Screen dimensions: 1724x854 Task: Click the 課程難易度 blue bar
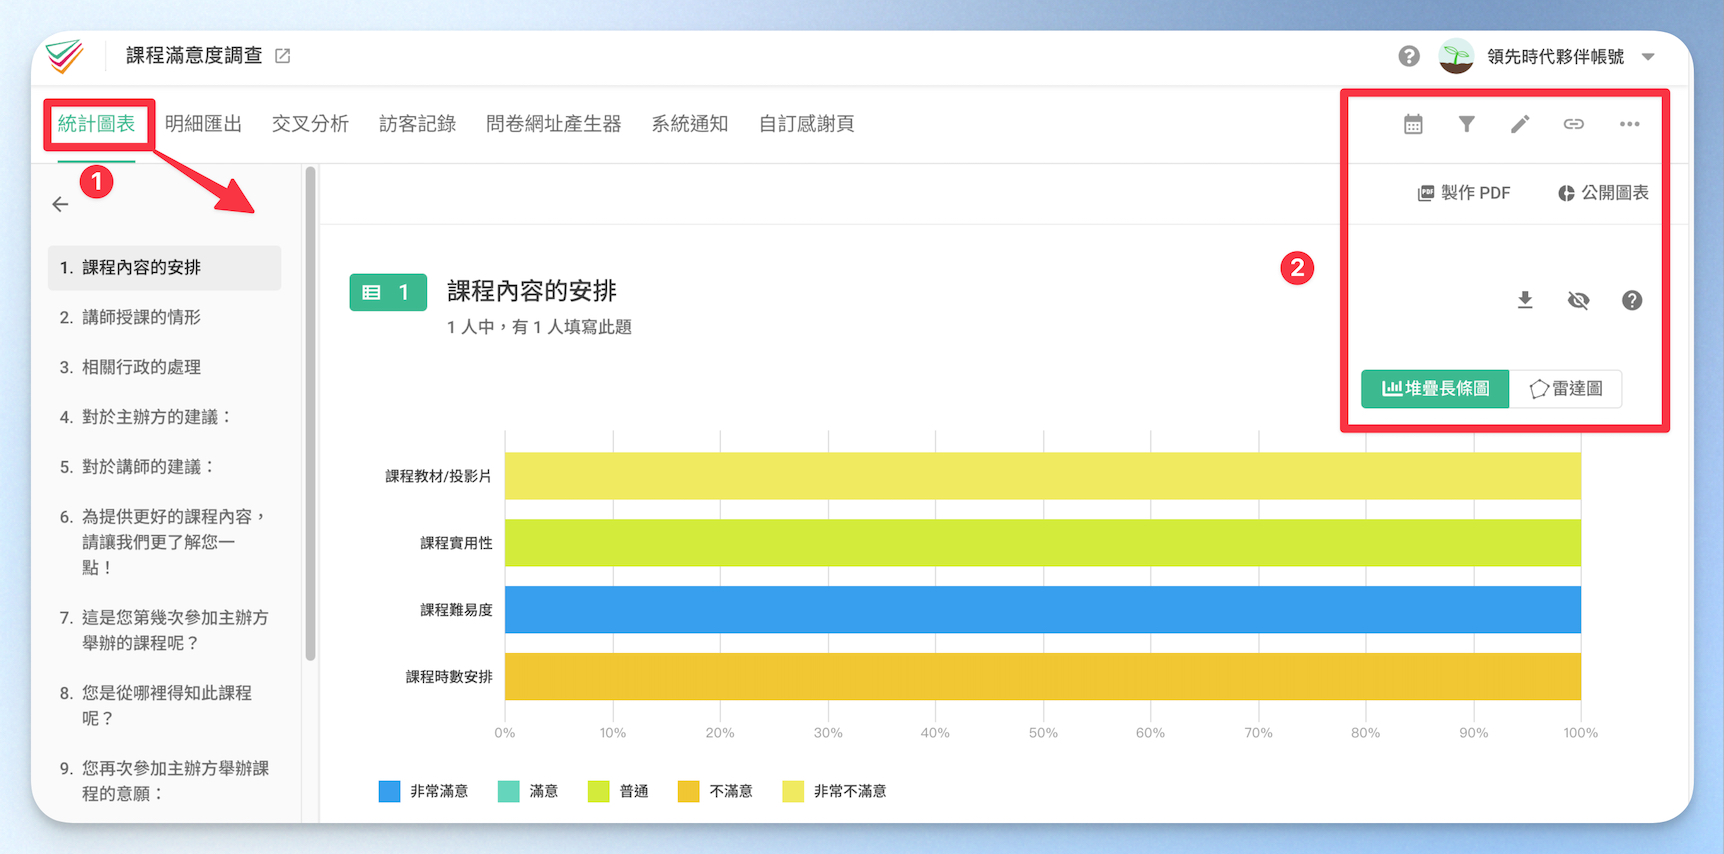(1042, 610)
